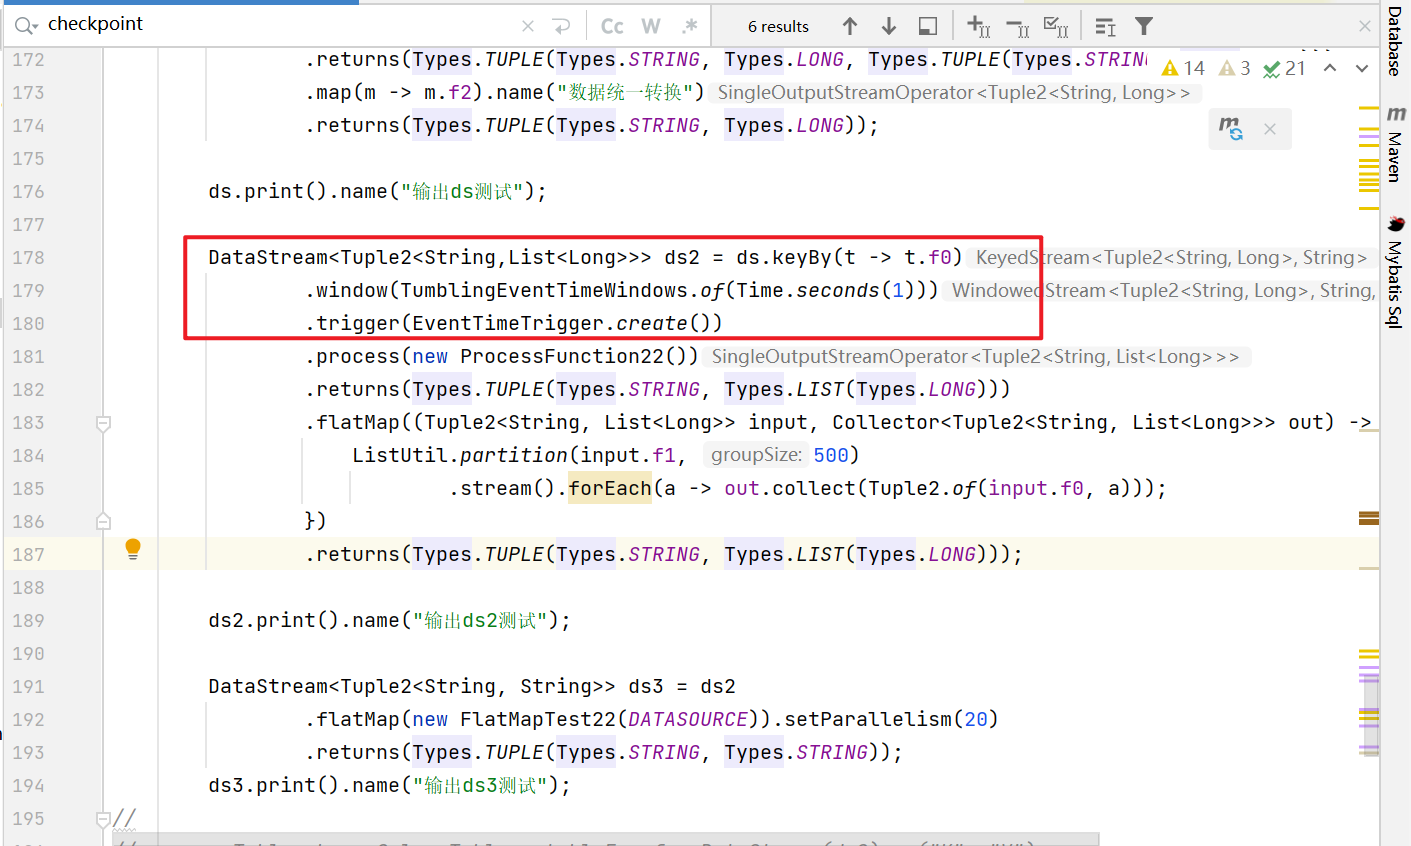Image resolution: width=1411 pixels, height=846 pixels.
Task: Click the brown error stripe marker near line 186
Action: [1369, 517]
